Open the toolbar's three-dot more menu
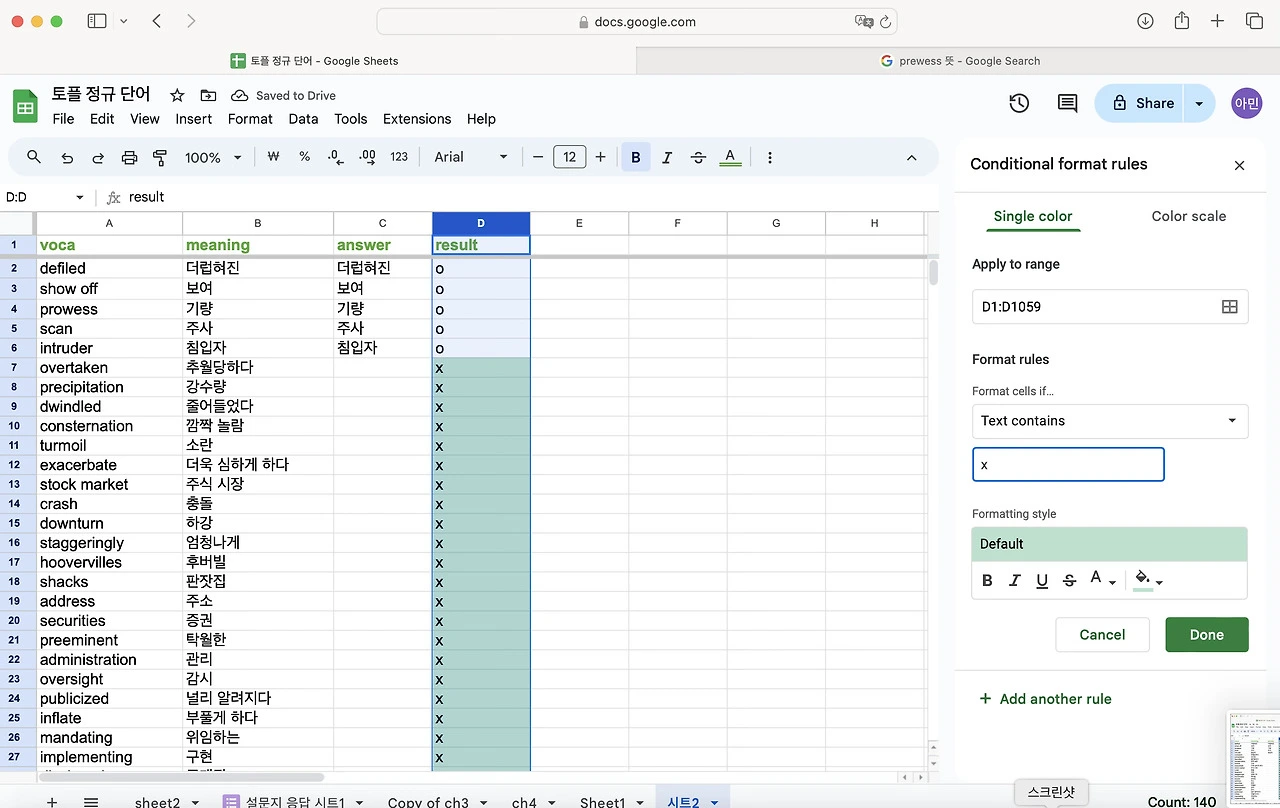Viewport: 1280px width, 808px height. click(x=770, y=157)
